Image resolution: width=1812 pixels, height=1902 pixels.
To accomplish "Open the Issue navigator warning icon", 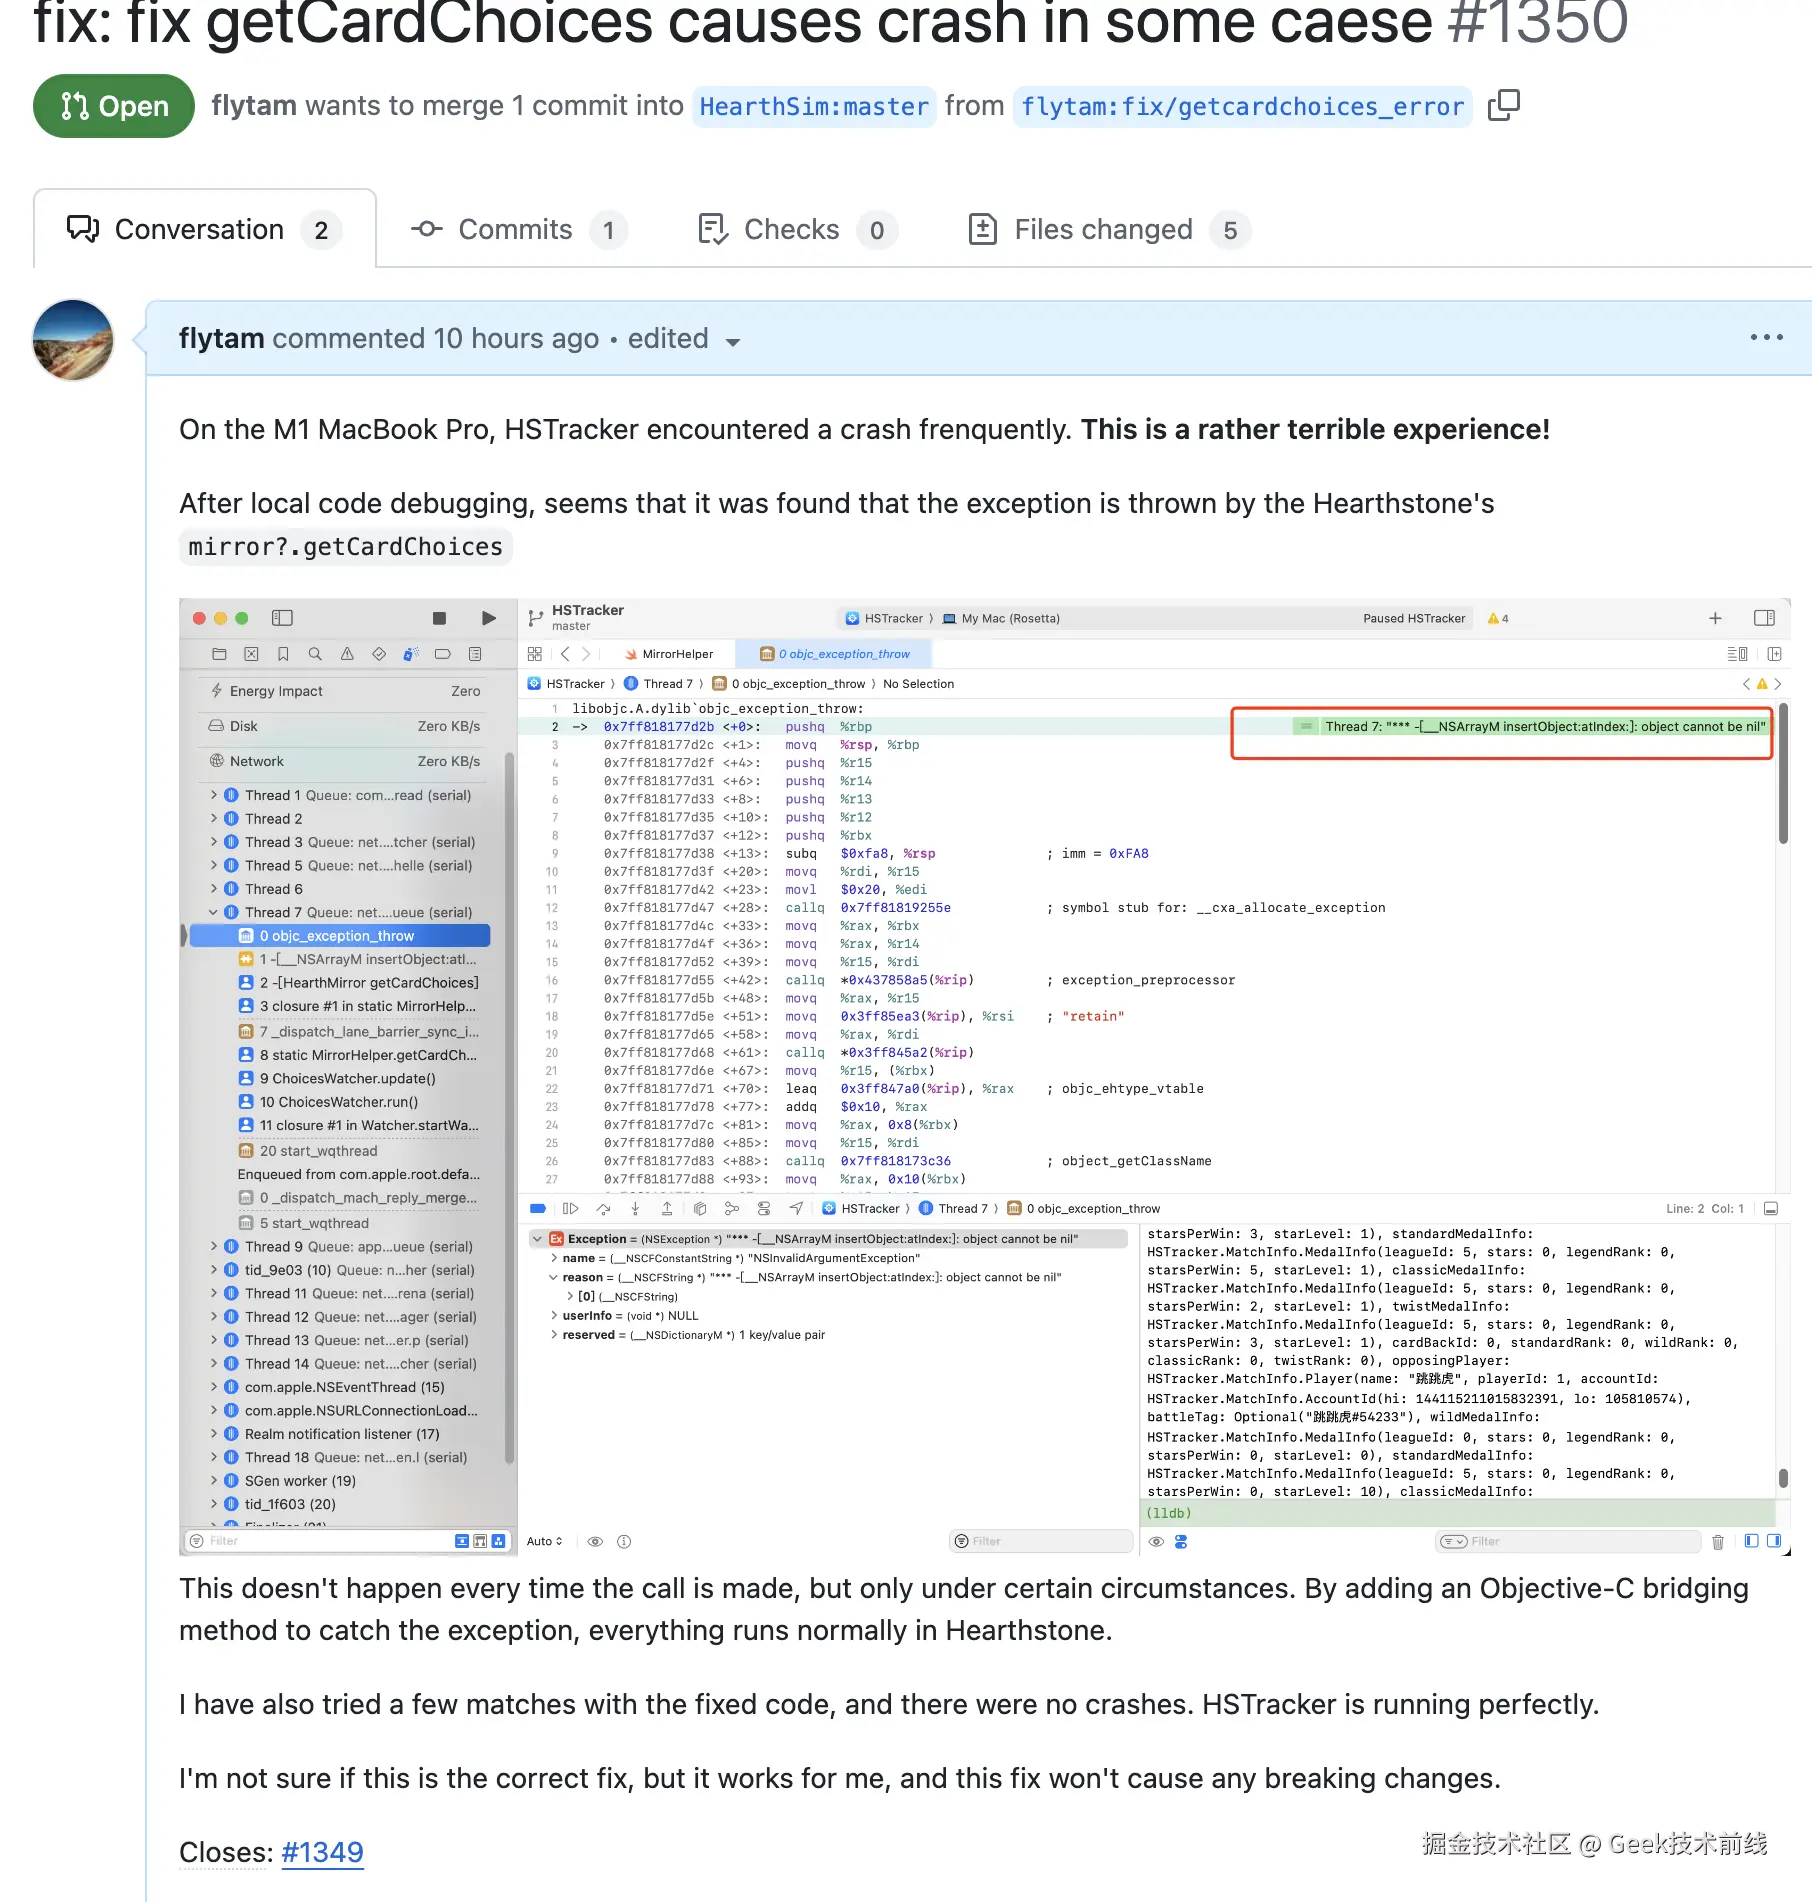I will click(x=347, y=654).
